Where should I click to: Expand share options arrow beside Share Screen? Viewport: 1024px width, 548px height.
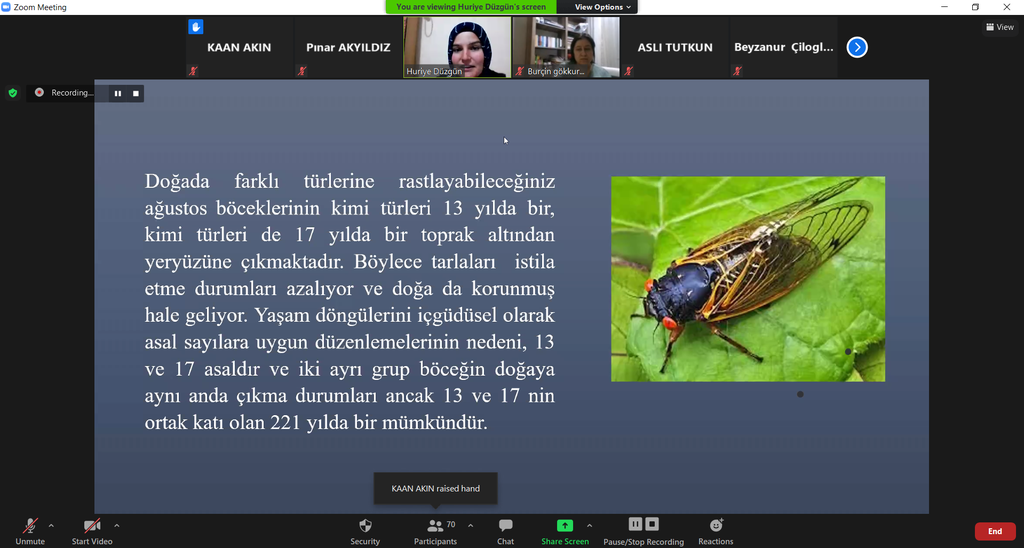(589, 526)
